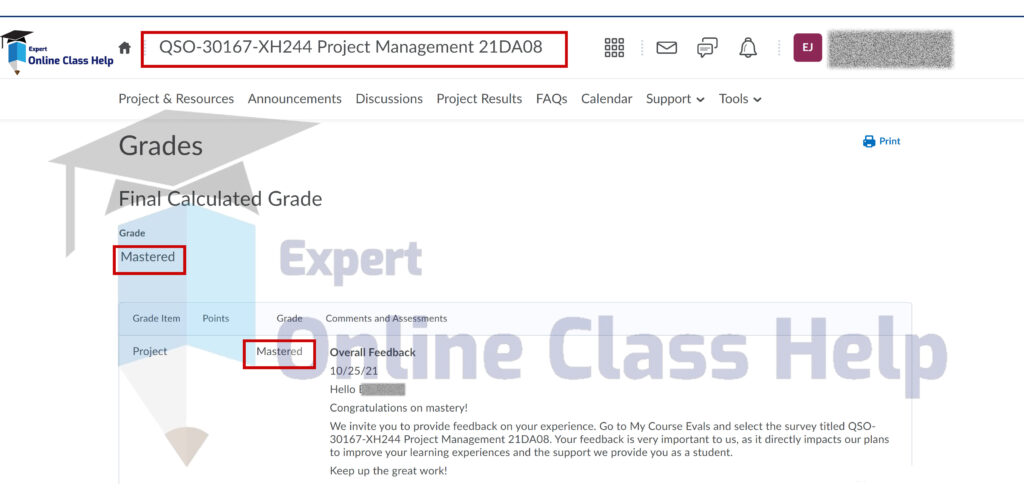
Task: Click the feedback date 10/25/21
Action: tap(353, 371)
